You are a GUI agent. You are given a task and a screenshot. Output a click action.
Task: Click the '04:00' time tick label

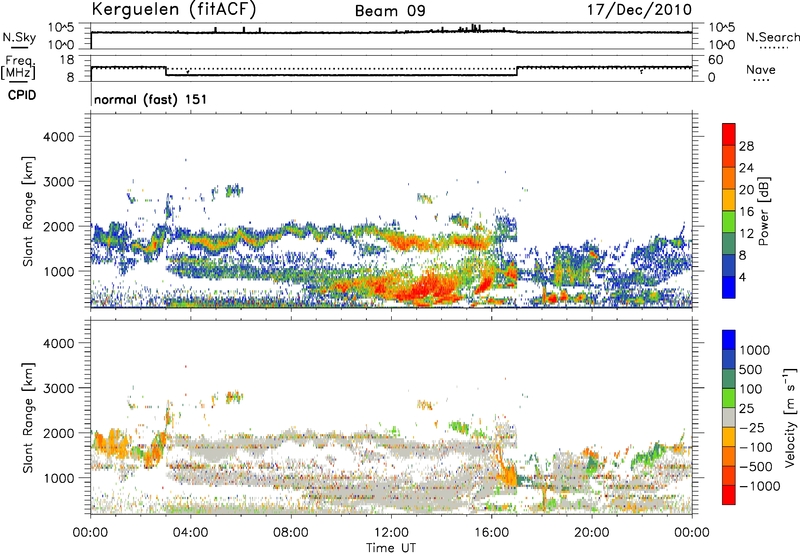[x=190, y=533]
